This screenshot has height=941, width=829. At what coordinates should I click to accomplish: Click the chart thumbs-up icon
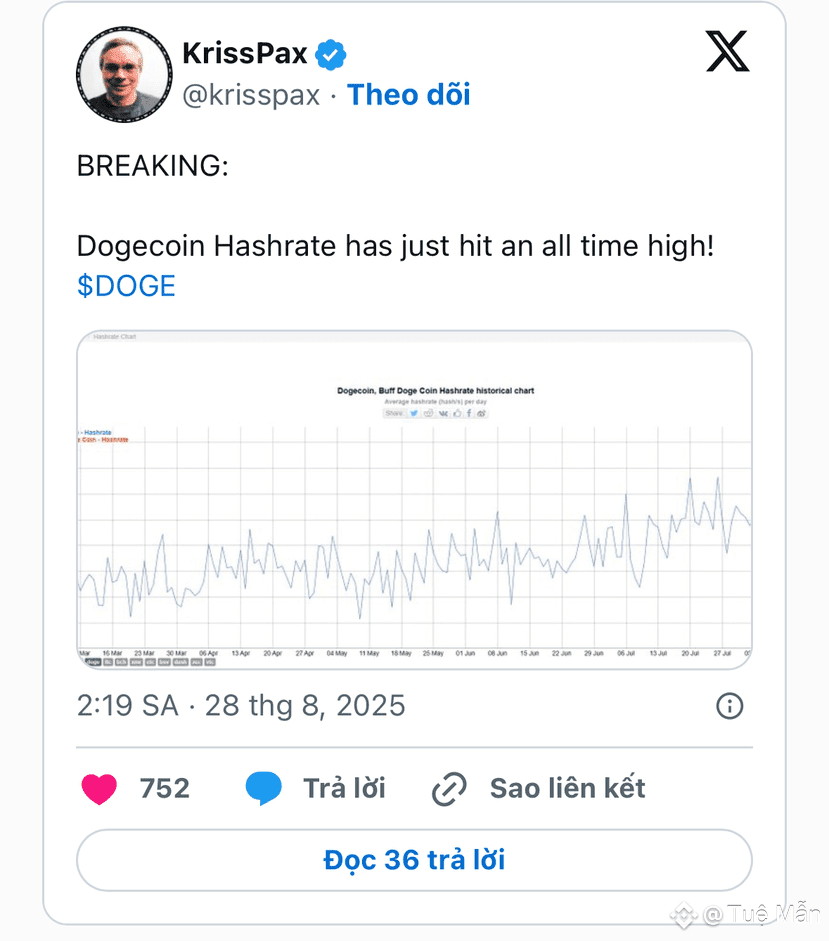457,413
